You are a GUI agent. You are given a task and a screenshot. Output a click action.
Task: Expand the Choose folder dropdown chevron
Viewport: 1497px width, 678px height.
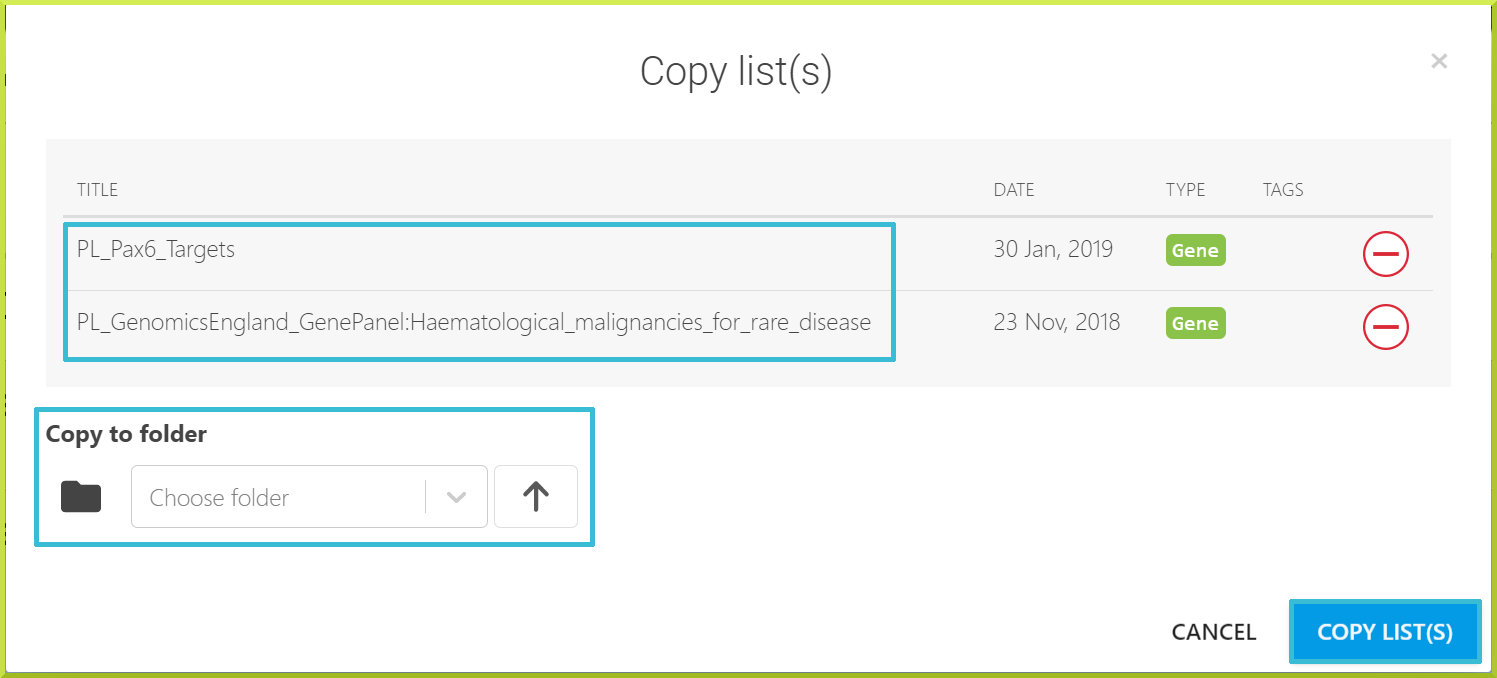tap(456, 497)
